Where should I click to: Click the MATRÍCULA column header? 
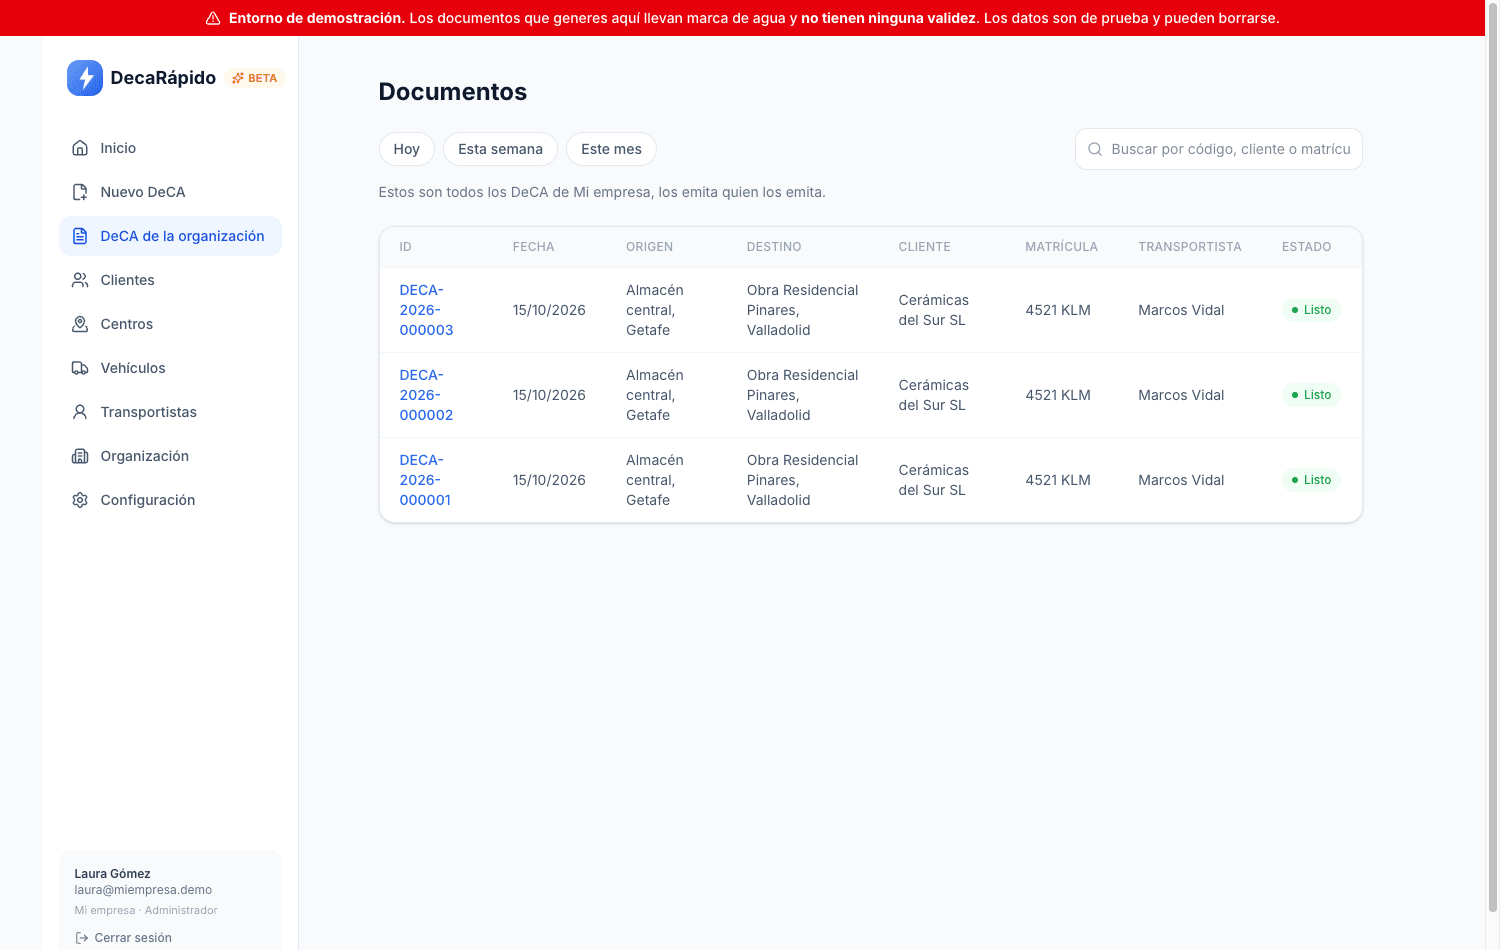(1061, 247)
